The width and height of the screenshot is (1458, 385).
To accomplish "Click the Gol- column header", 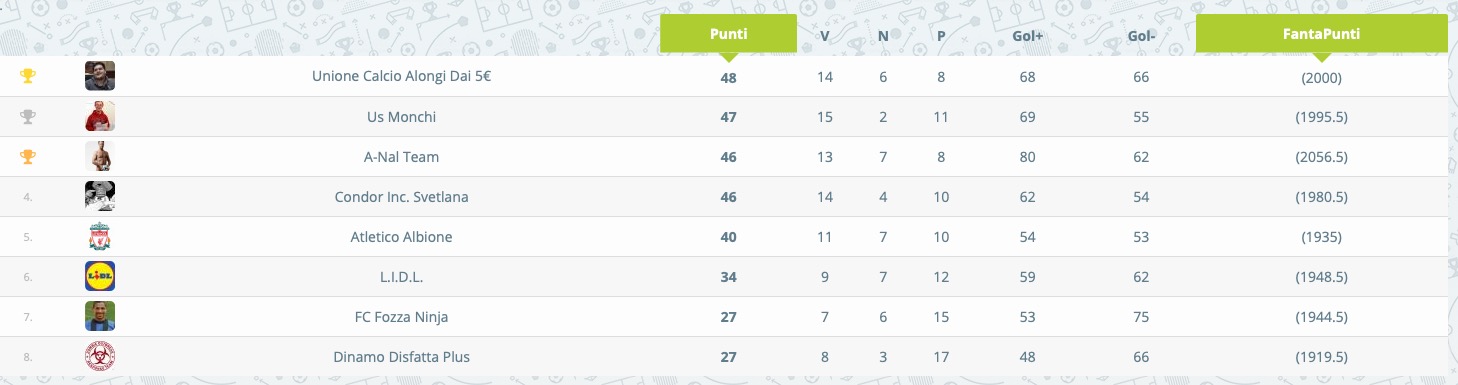I will click(x=1141, y=35).
